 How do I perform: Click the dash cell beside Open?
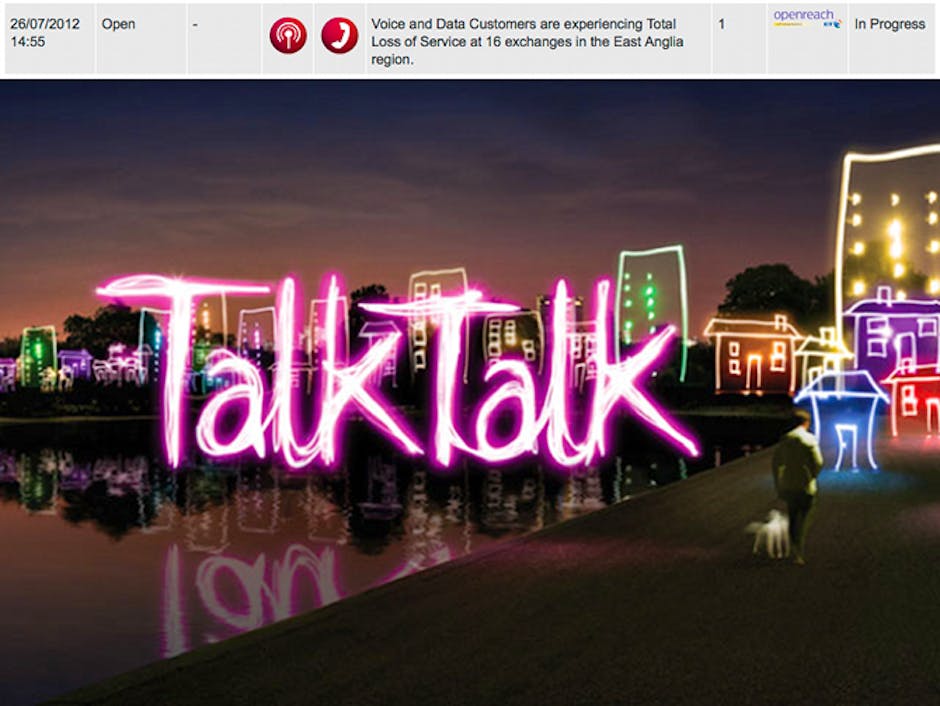coord(195,24)
